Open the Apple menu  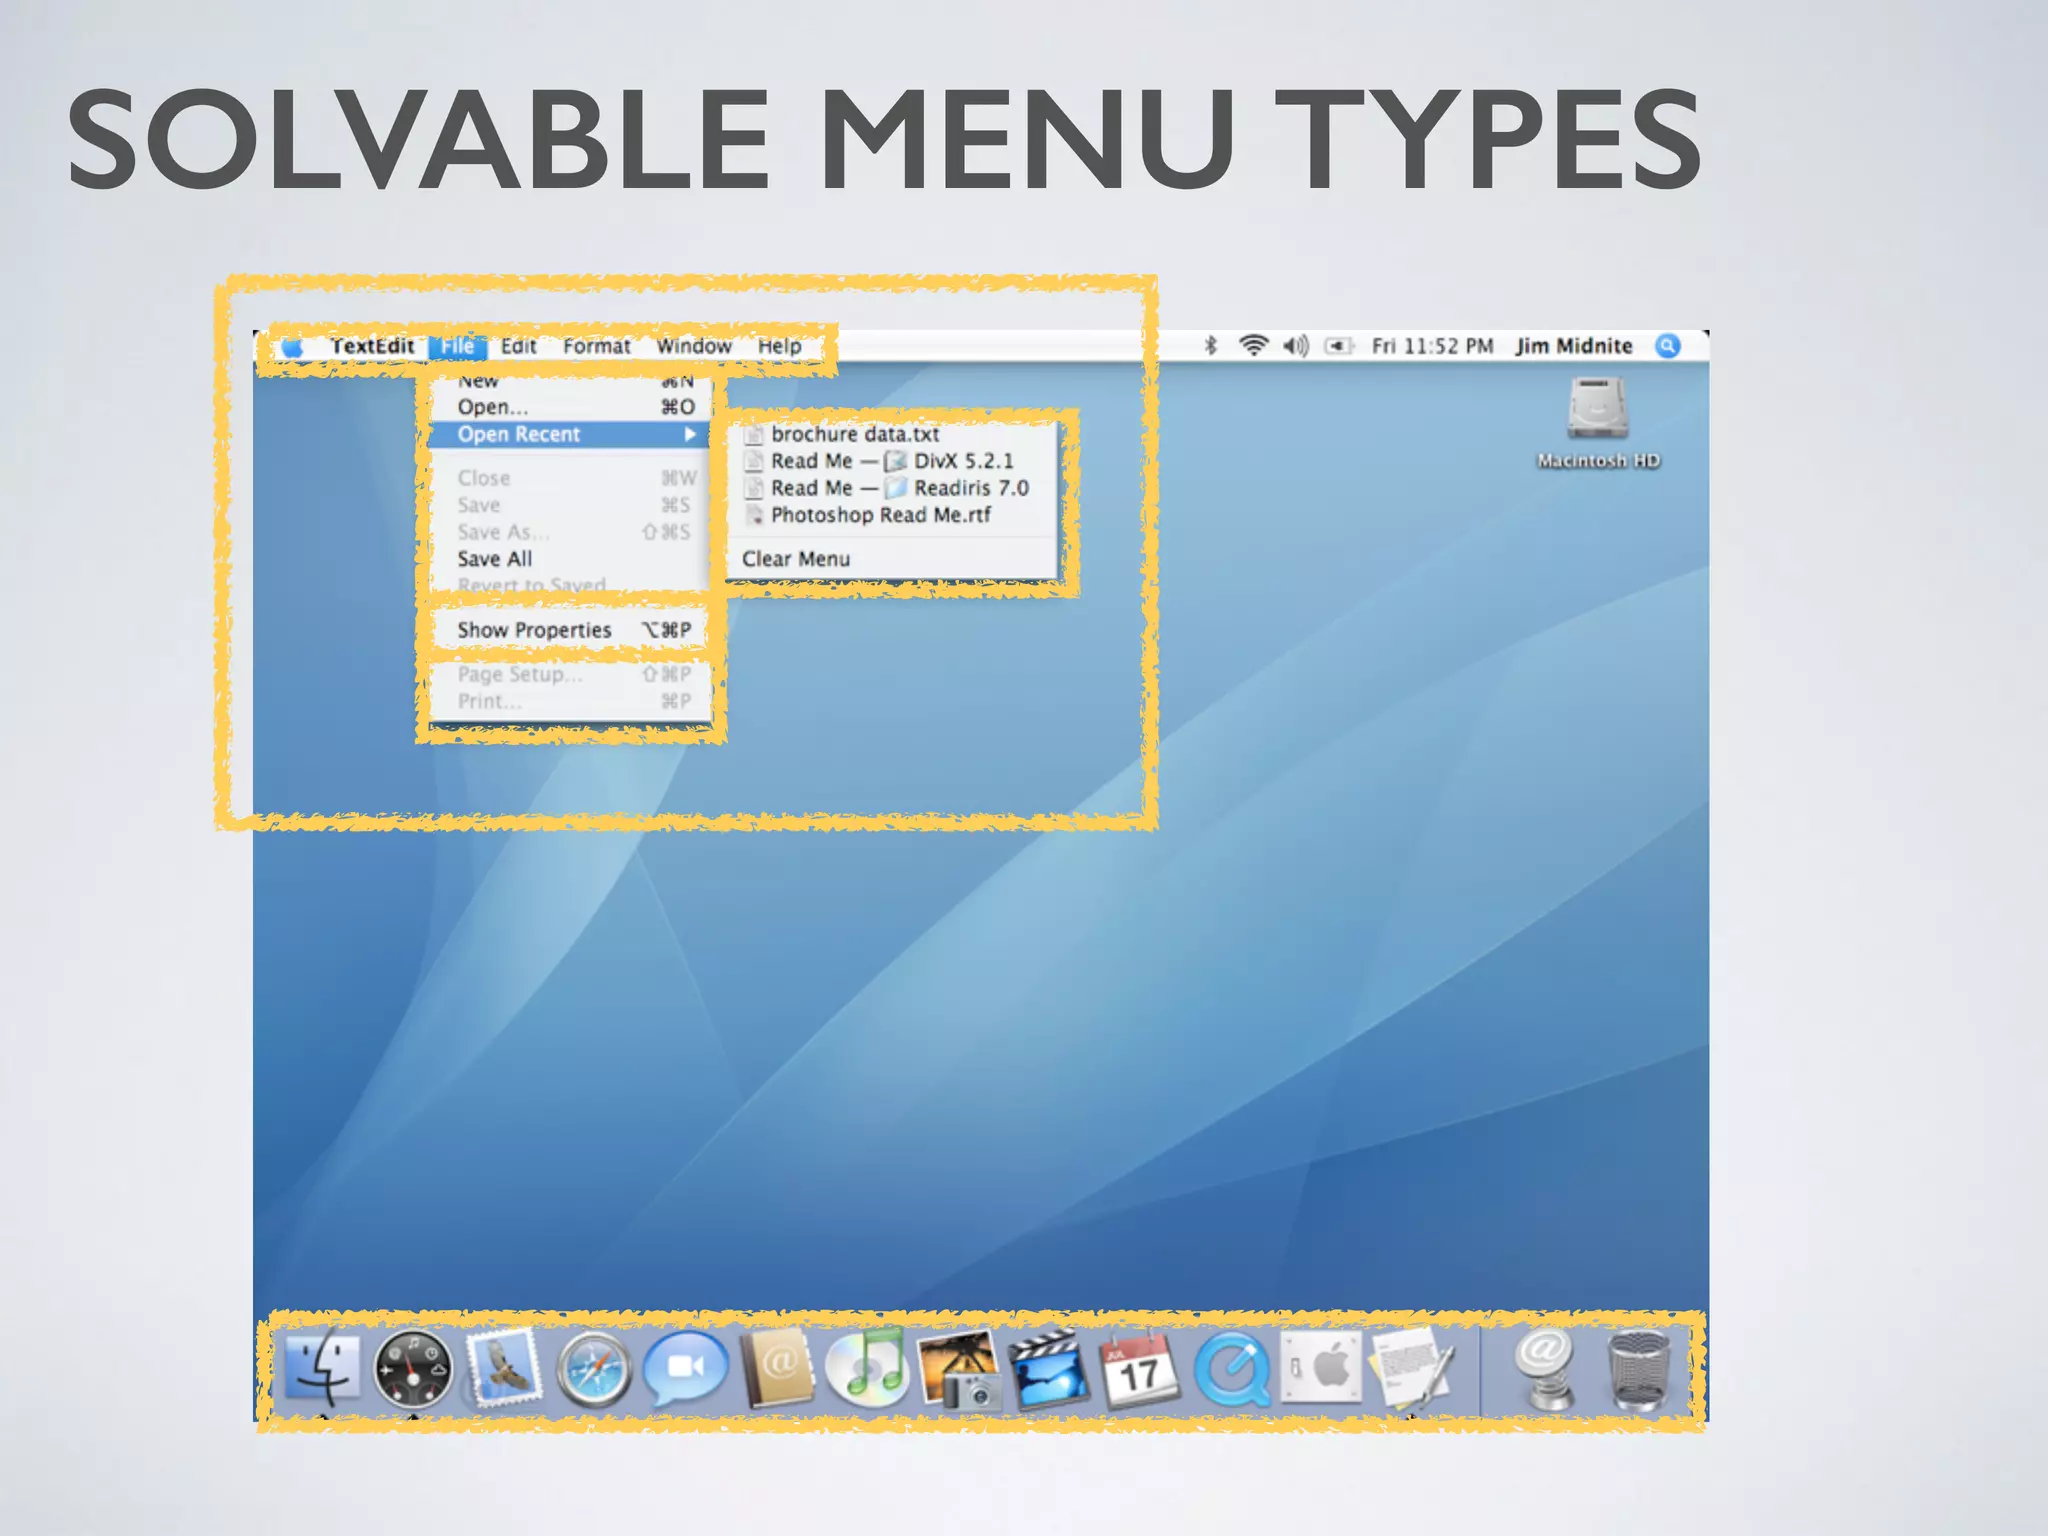[292, 346]
